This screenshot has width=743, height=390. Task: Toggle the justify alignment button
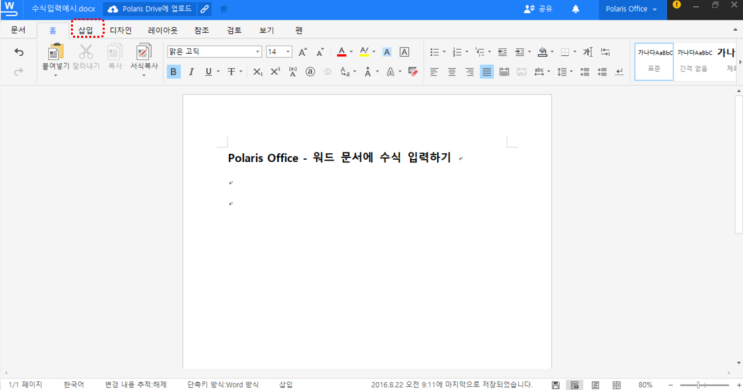(x=487, y=72)
